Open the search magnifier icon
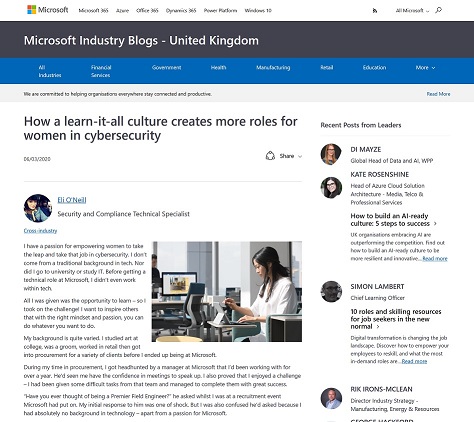Viewport: 474px width, 422px height. pos(438,10)
